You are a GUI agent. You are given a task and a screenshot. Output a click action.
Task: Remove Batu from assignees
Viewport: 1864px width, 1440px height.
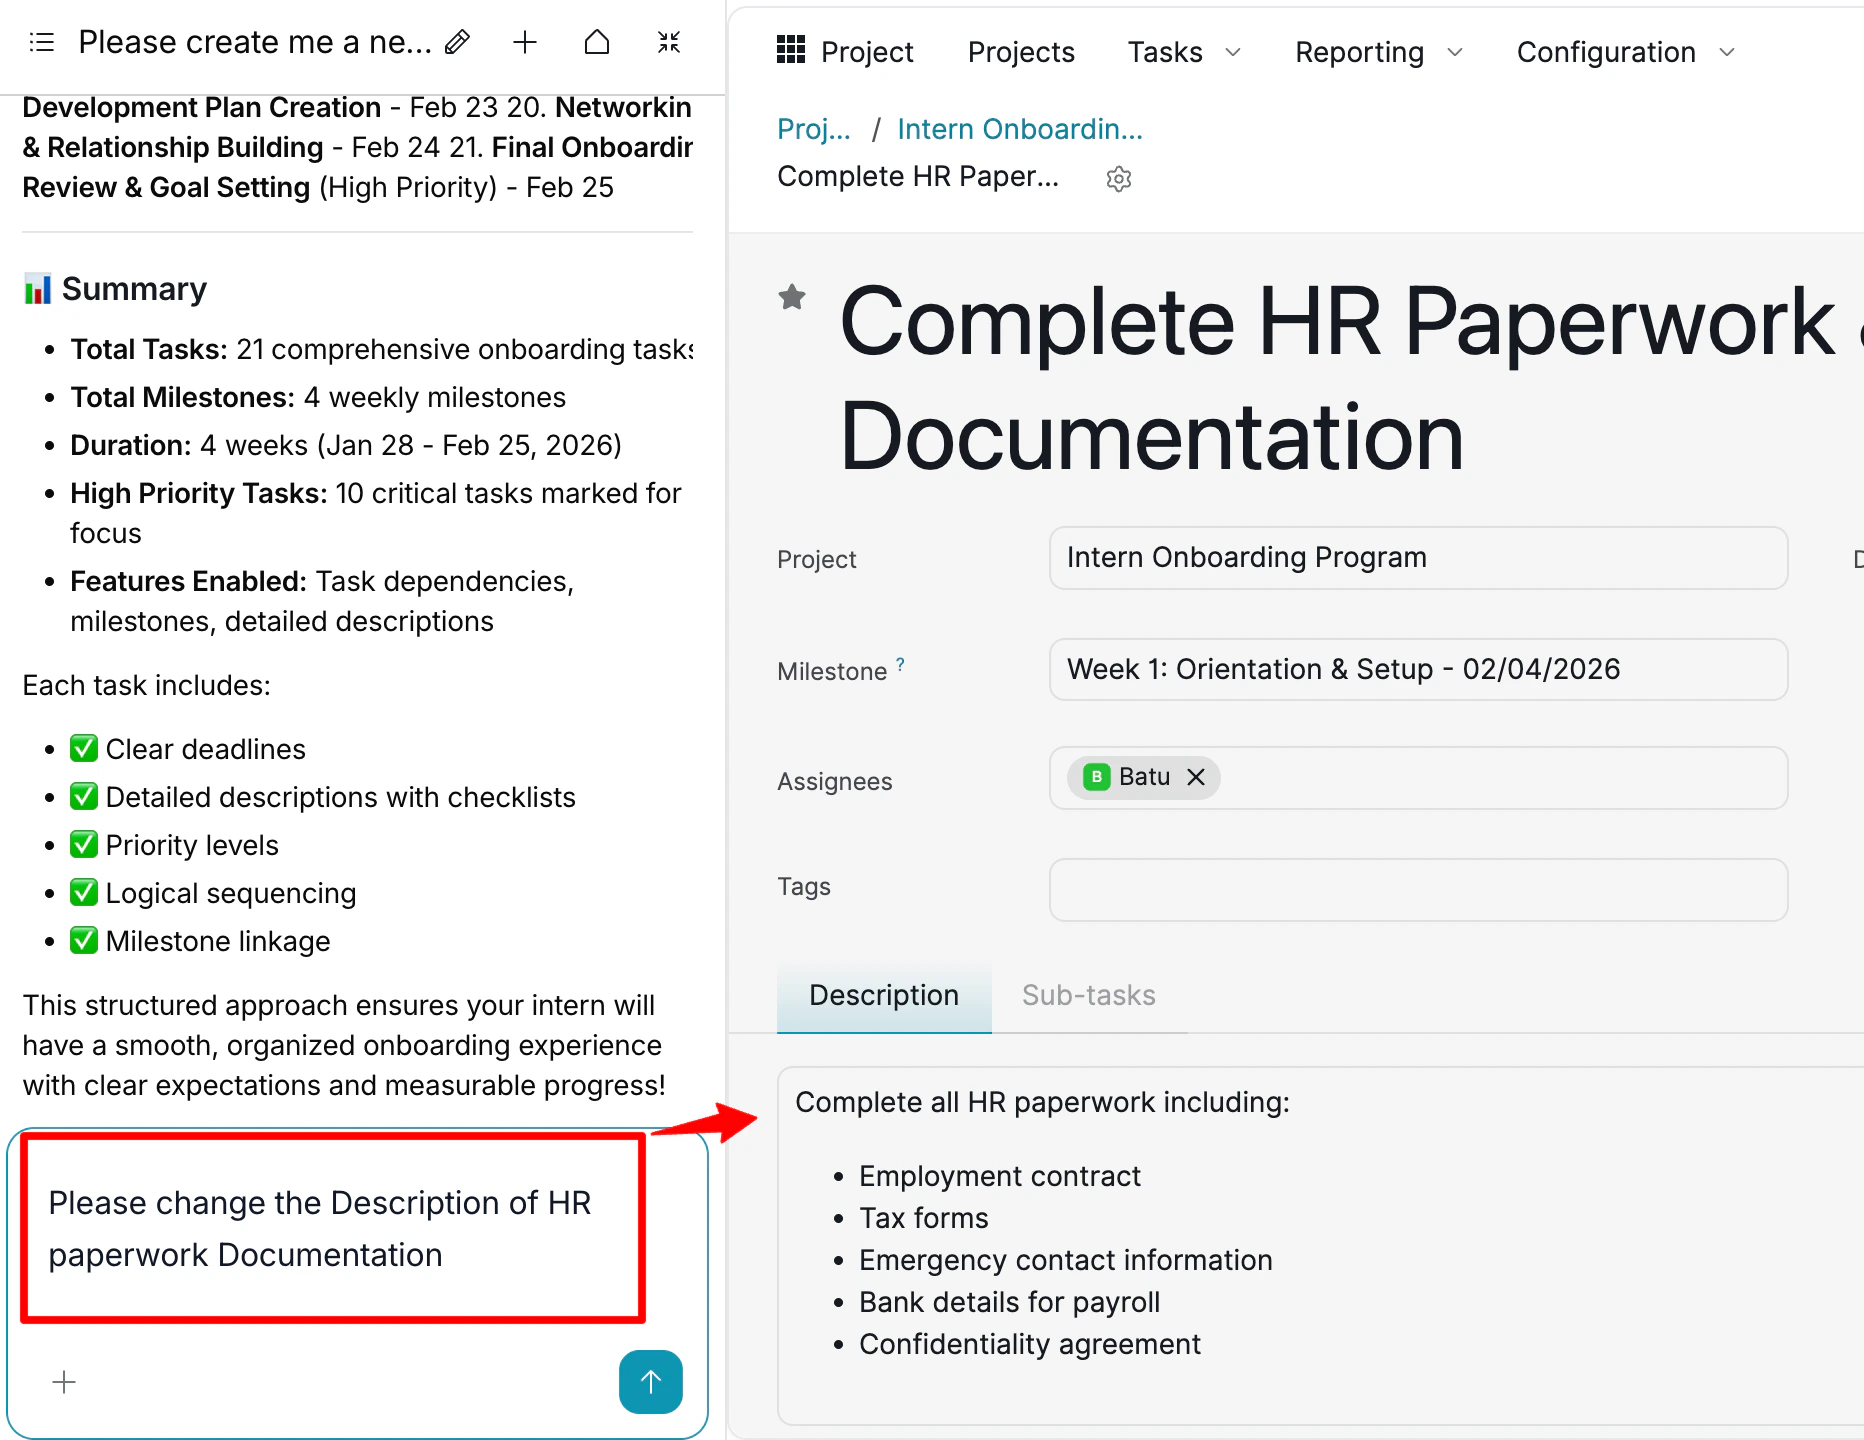(x=1196, y=777)
